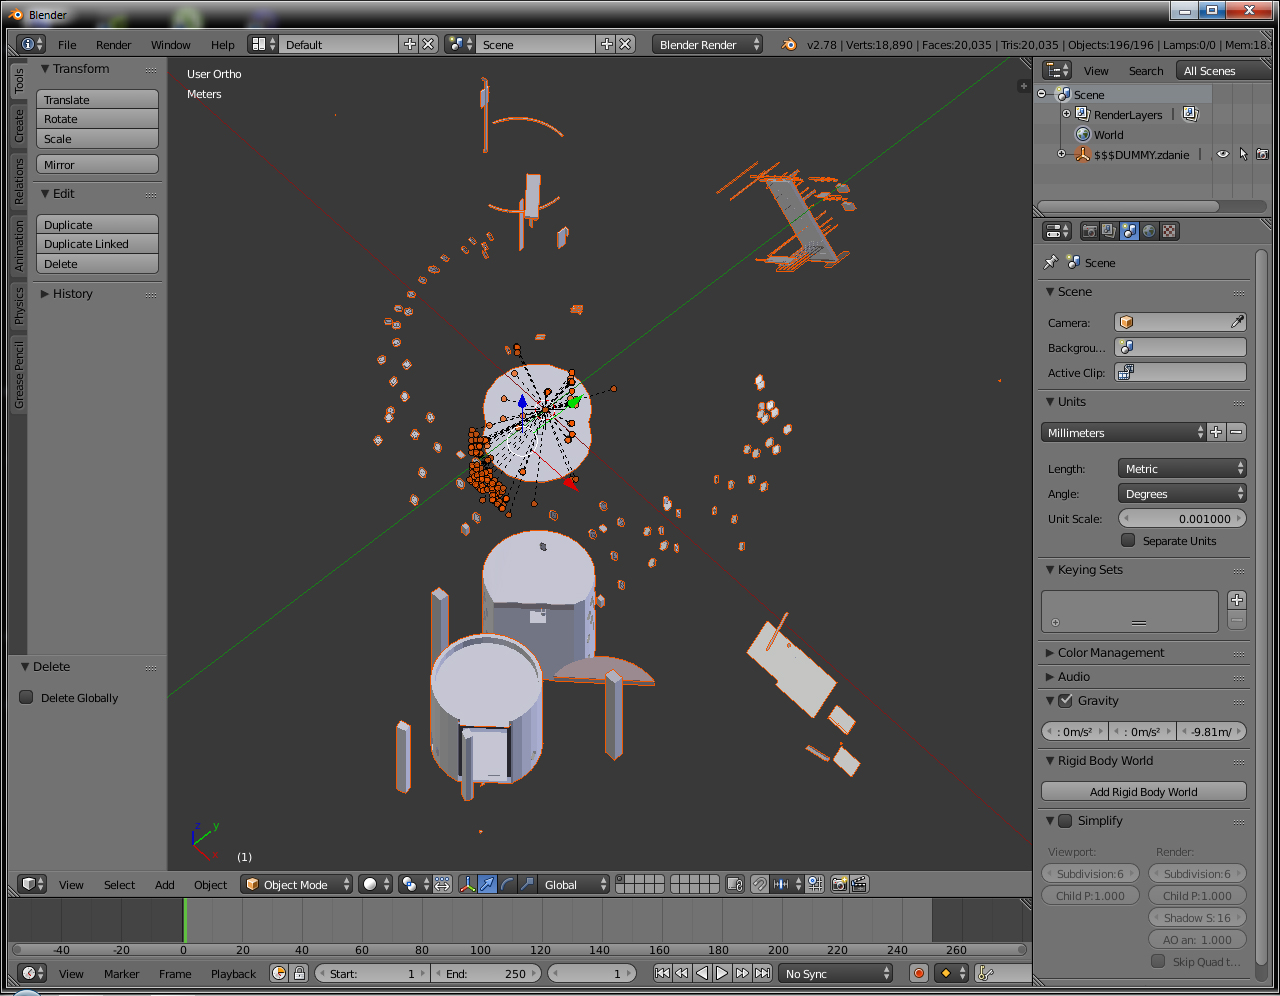This screenshot has height=996, width=1280.
Task: Open the Help menu
Action: (222, 44)
